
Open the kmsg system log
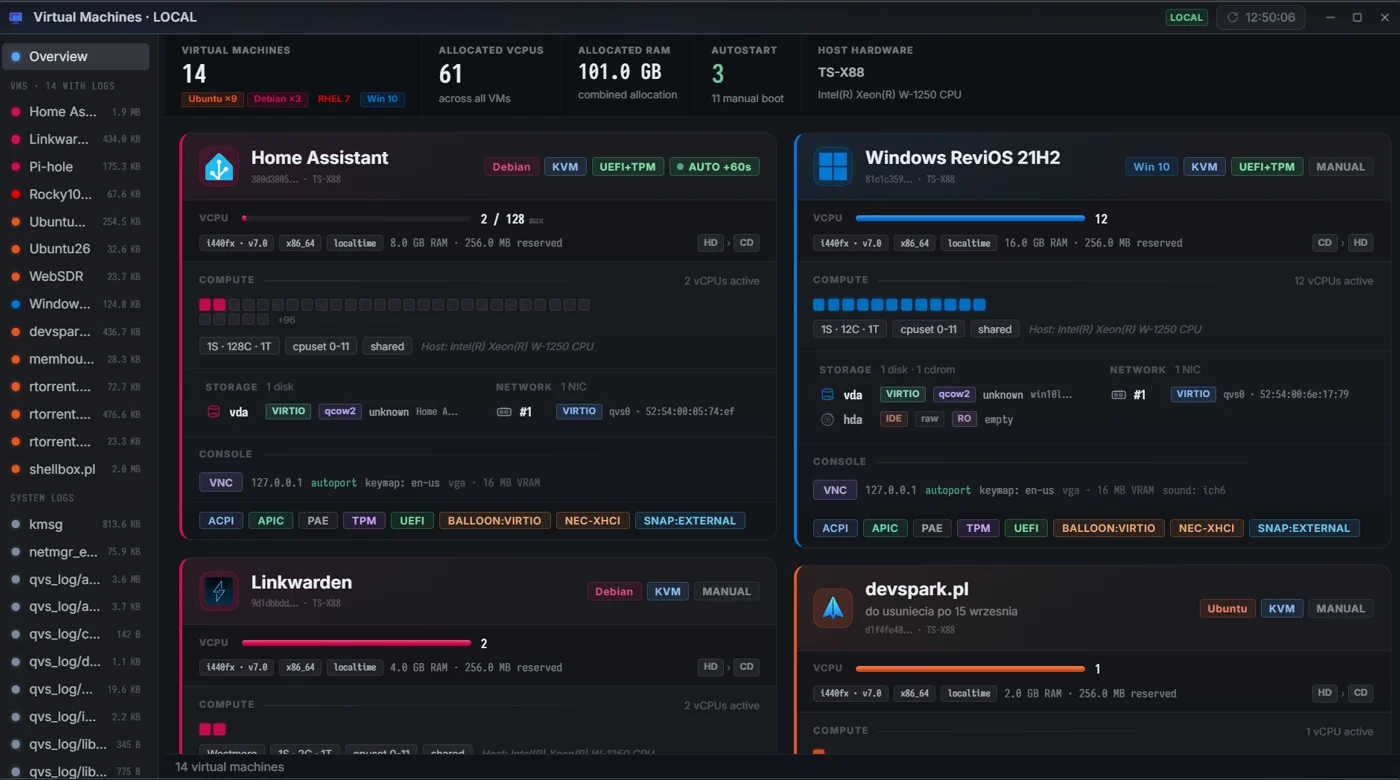coord(76,524)
